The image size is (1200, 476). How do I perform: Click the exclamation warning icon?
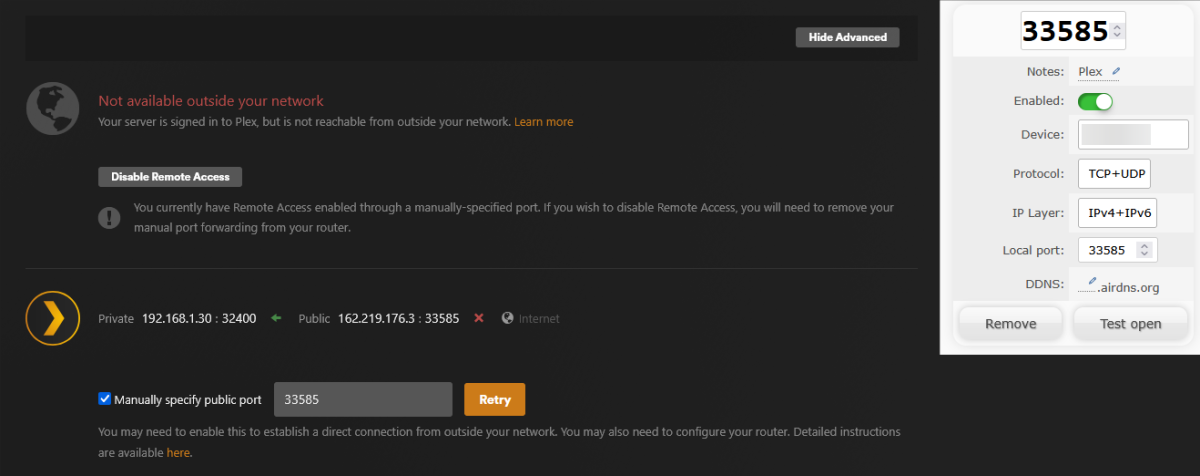click(109, 217)
